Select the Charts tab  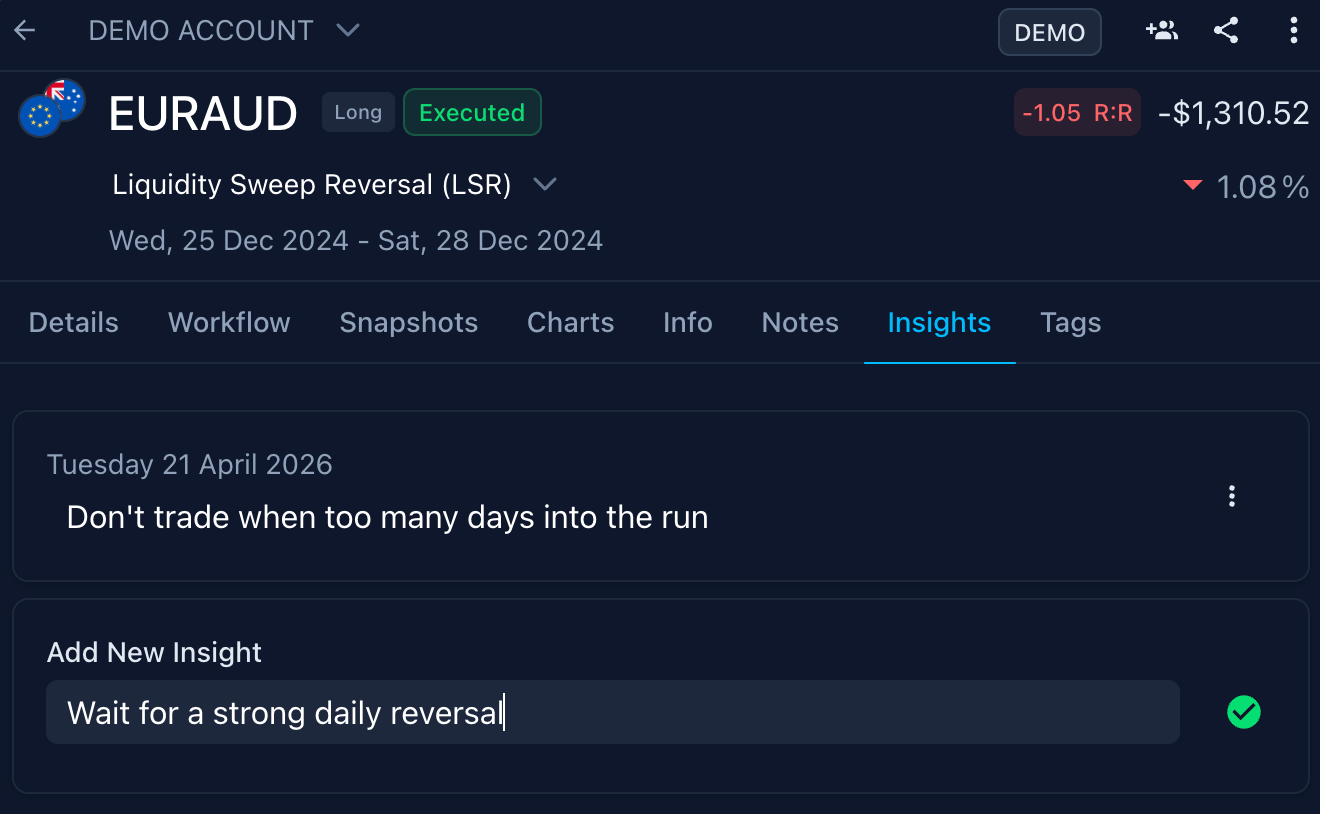click(x=570, y=323)
